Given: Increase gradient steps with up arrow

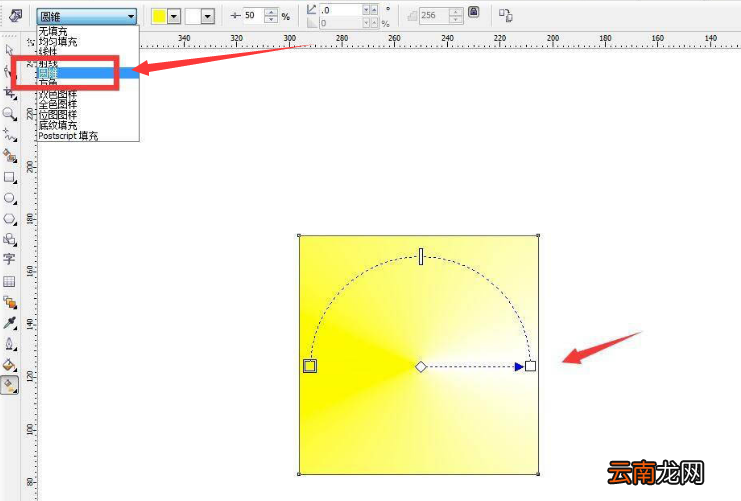Looking at the screenshot, I should coord(456,12).
